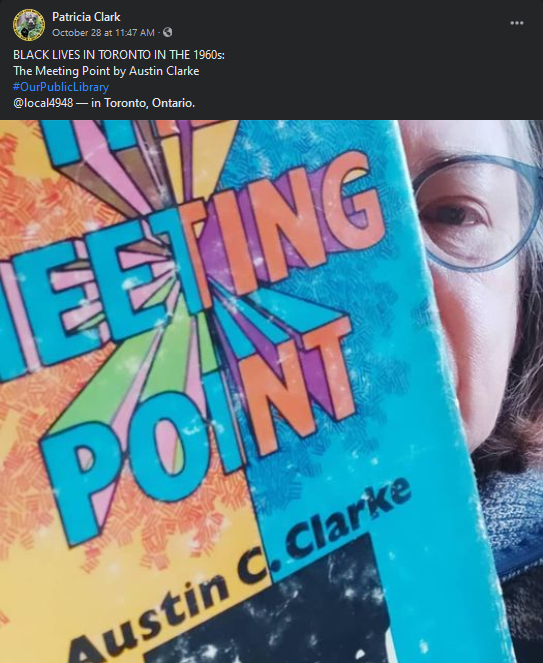Open the three-dot post options menu

516,23
